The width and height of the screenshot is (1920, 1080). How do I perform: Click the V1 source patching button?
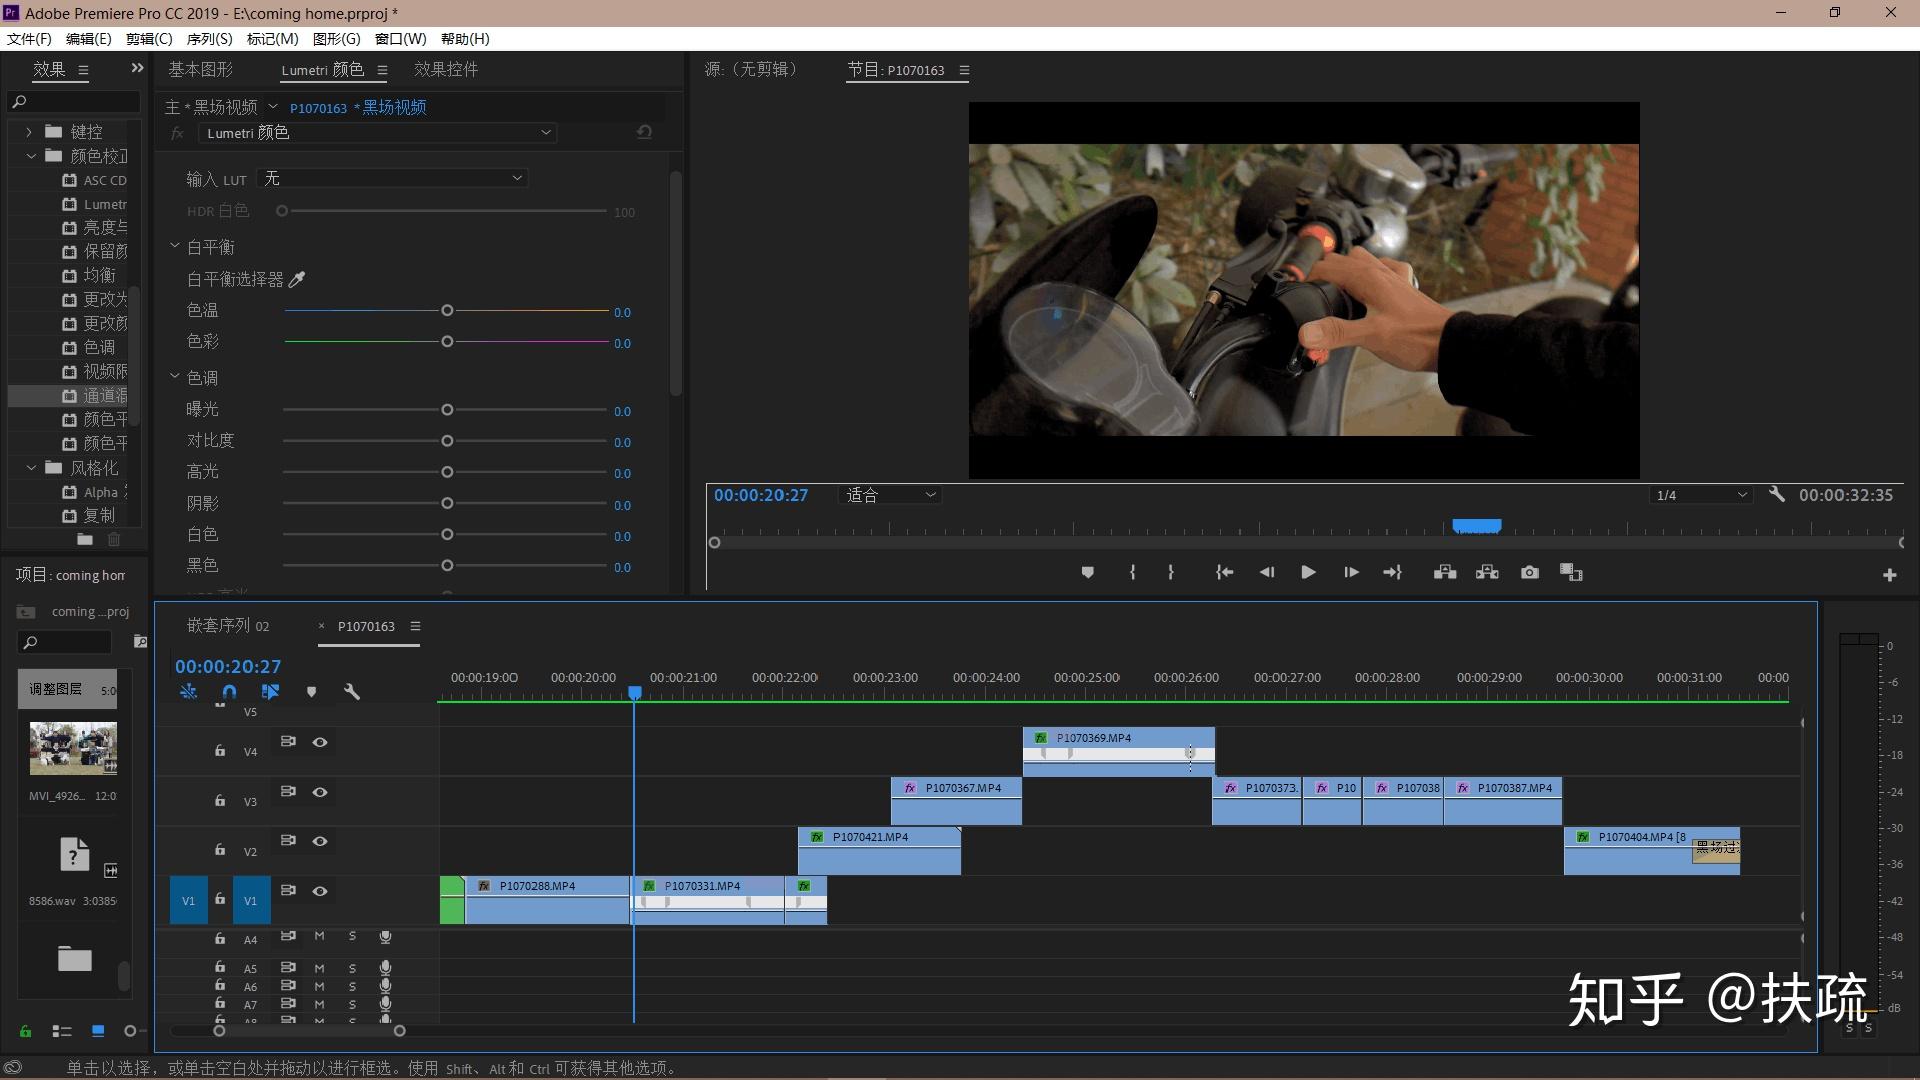(188, 900)
